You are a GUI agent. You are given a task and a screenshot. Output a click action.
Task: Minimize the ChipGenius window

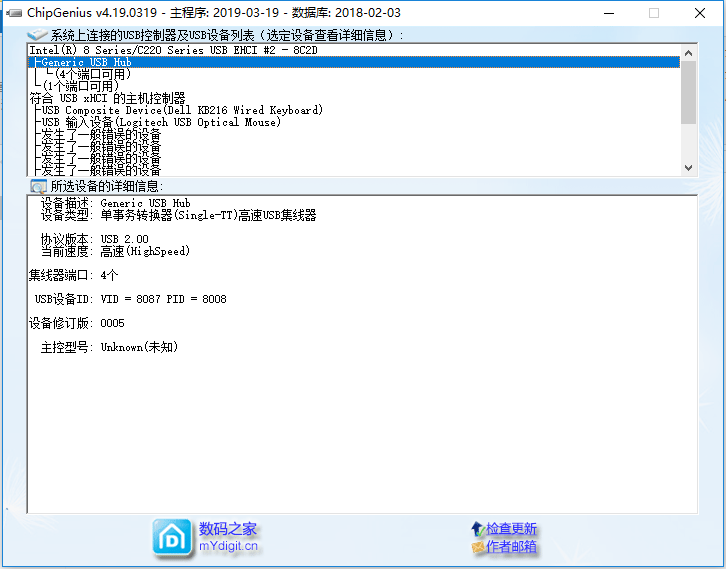(609, 13)
